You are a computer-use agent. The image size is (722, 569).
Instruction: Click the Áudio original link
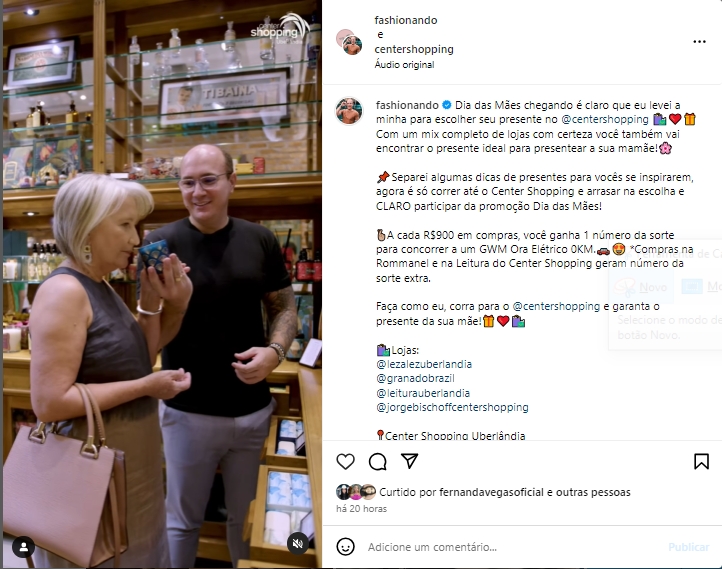point(404,64)
